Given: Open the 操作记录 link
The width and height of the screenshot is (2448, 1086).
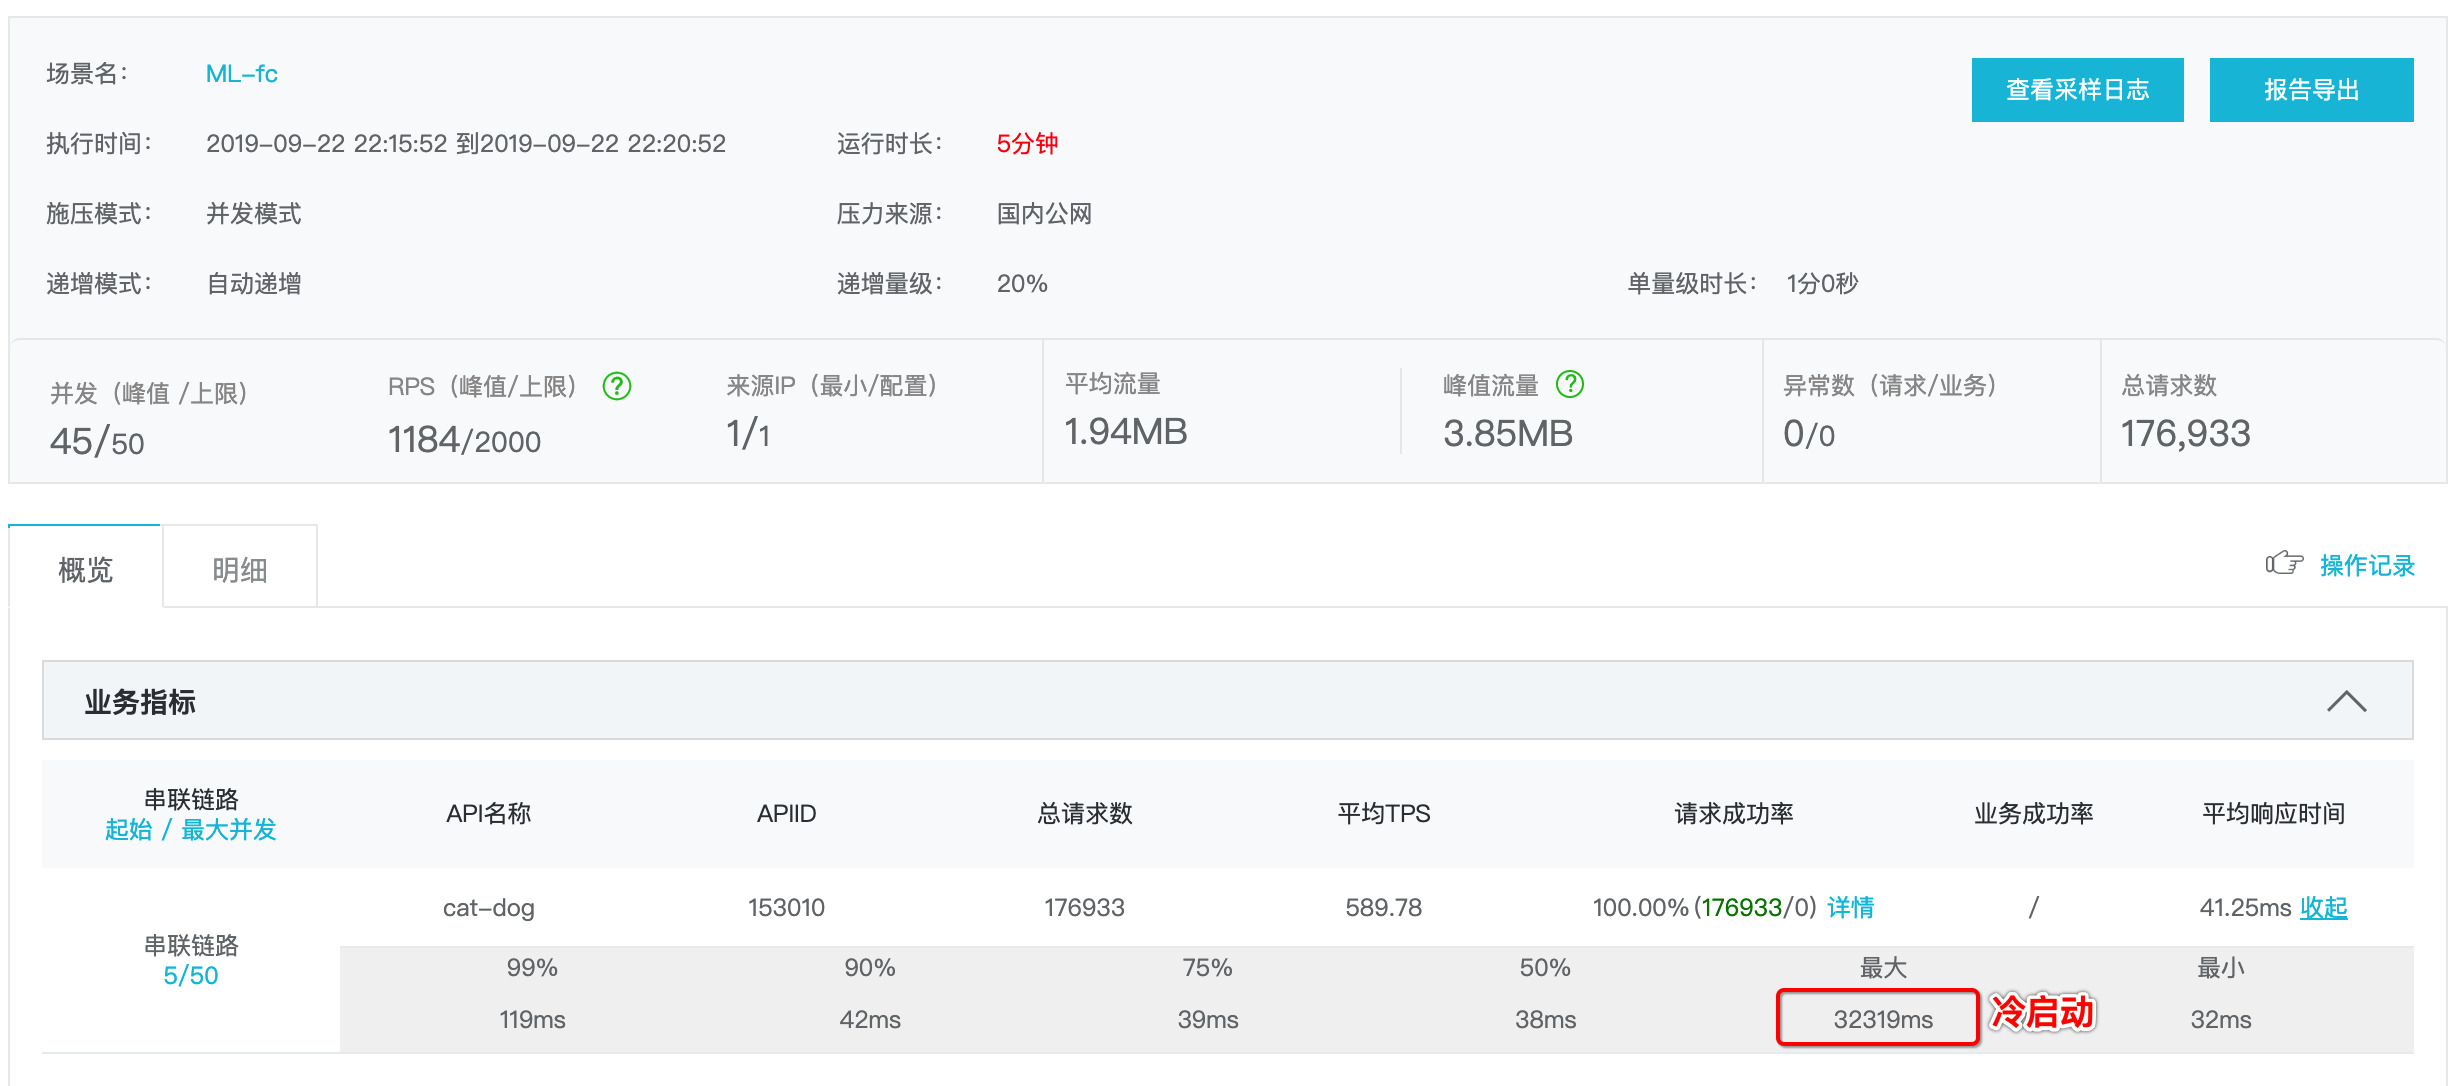Looking at the screenshot, I should 2366,565.
